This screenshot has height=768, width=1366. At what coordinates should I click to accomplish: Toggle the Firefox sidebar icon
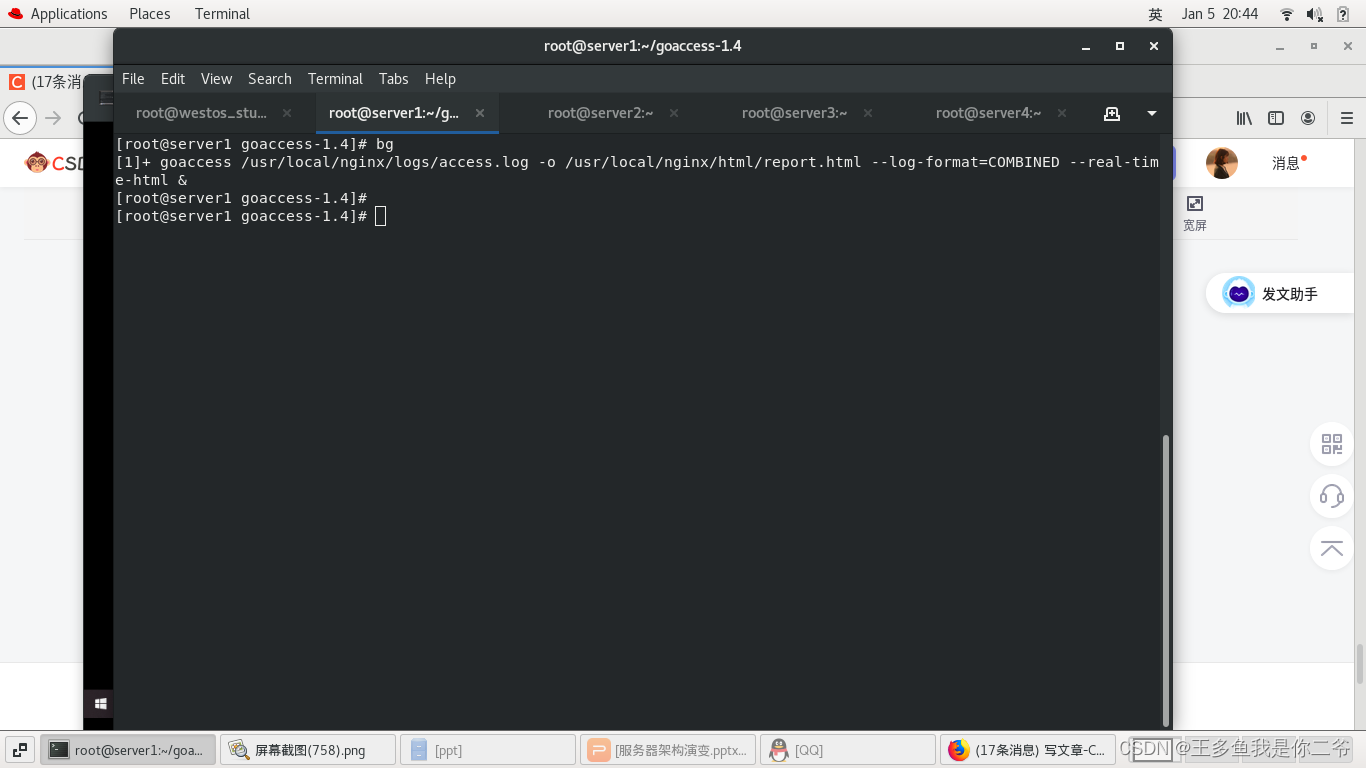tap(1276, 118)
